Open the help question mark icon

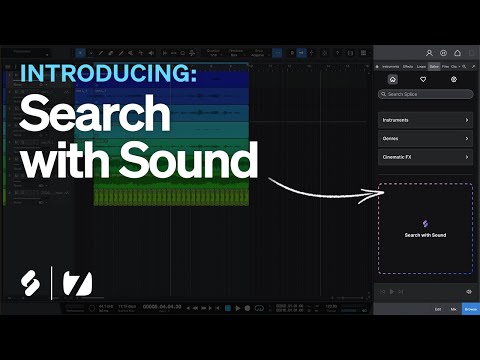pos(337,53)
